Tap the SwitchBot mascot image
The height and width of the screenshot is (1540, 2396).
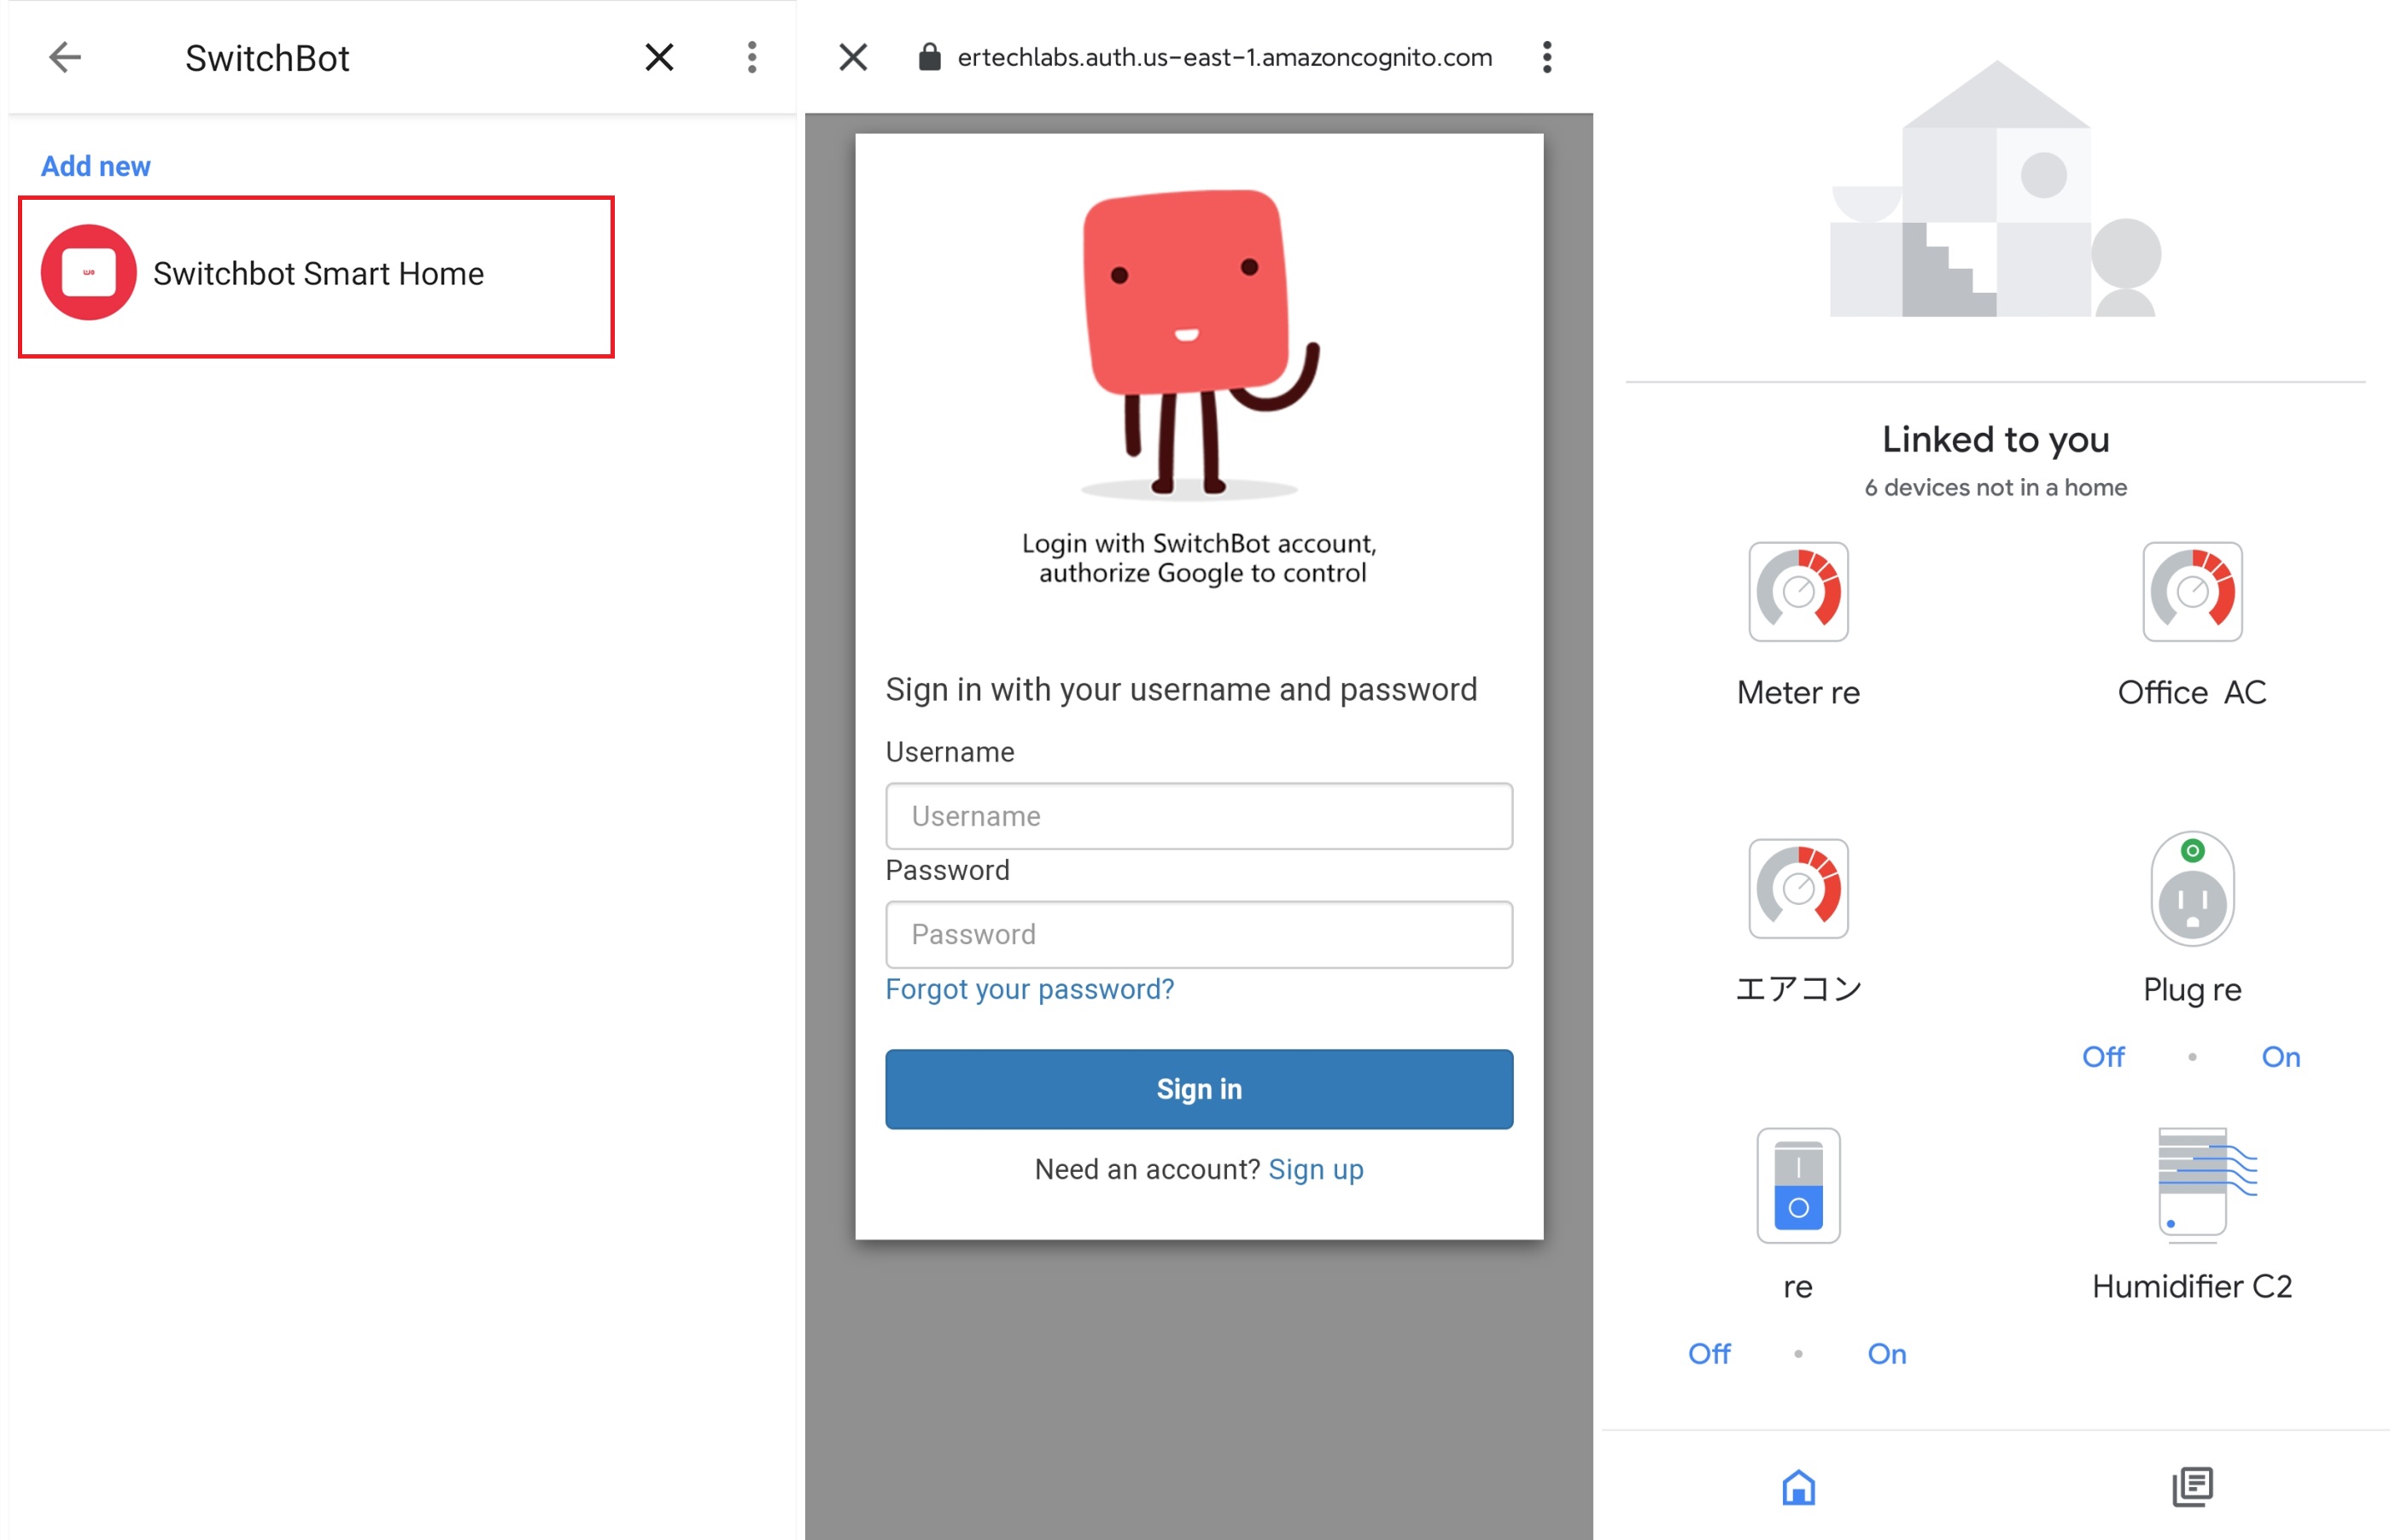point(1199,344)
